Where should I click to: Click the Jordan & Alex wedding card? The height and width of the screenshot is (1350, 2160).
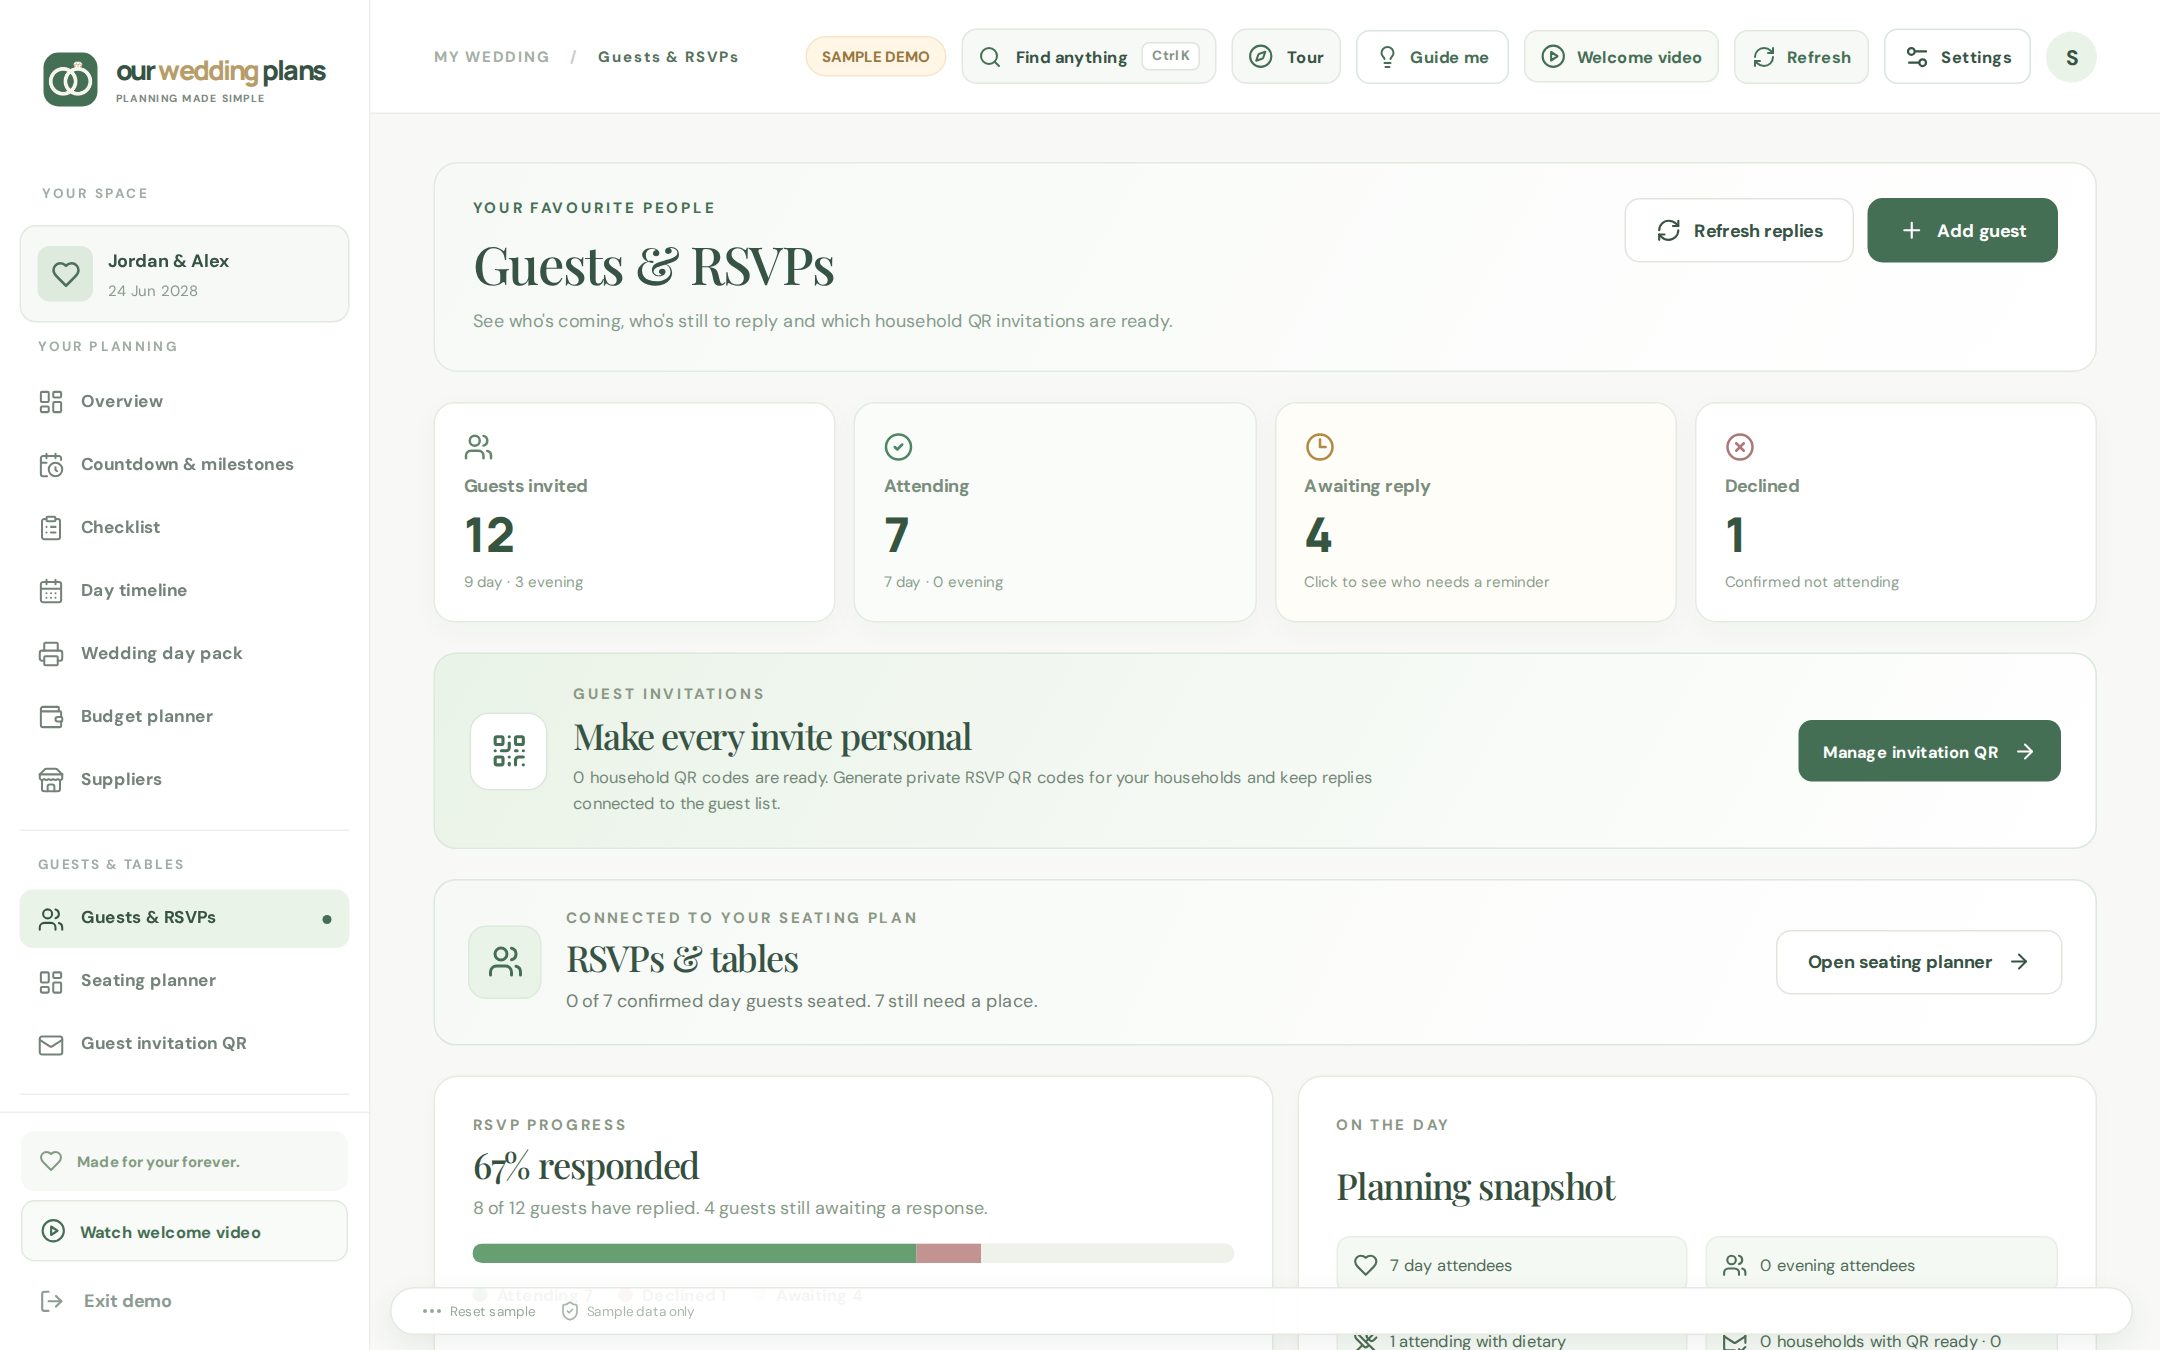click(184, 274)
